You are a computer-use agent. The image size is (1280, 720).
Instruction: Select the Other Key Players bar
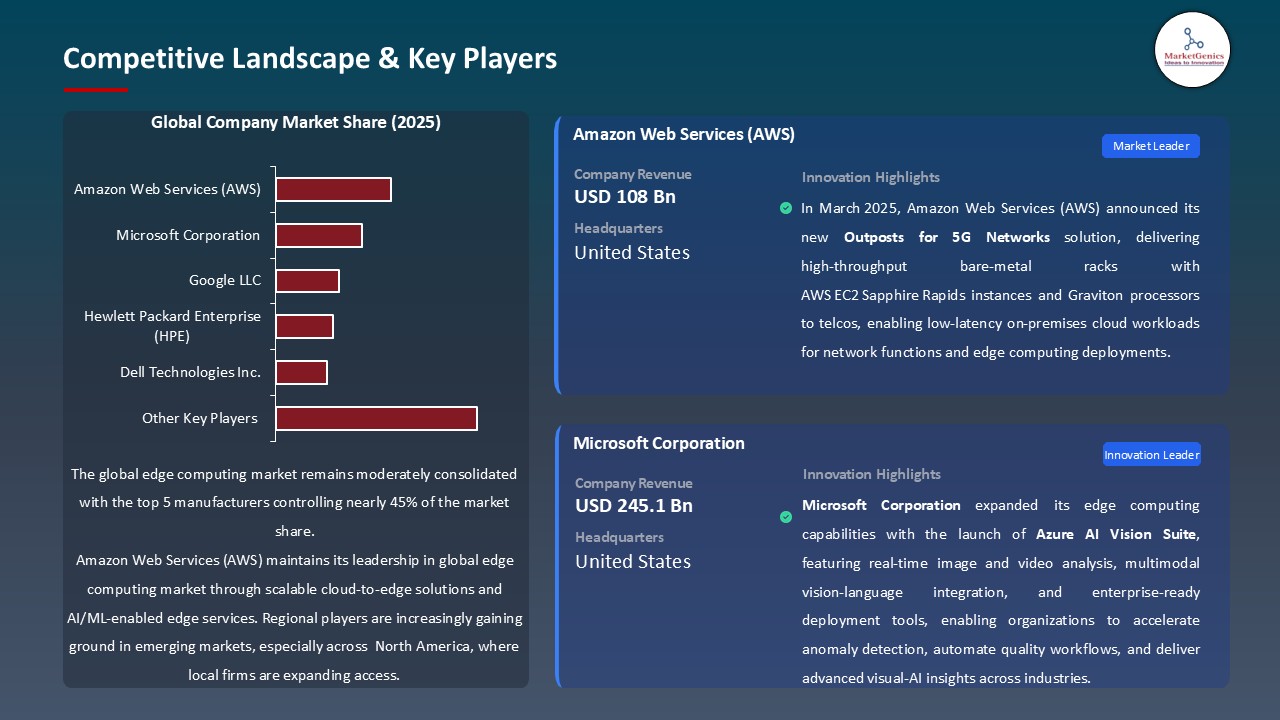[376, 418]
